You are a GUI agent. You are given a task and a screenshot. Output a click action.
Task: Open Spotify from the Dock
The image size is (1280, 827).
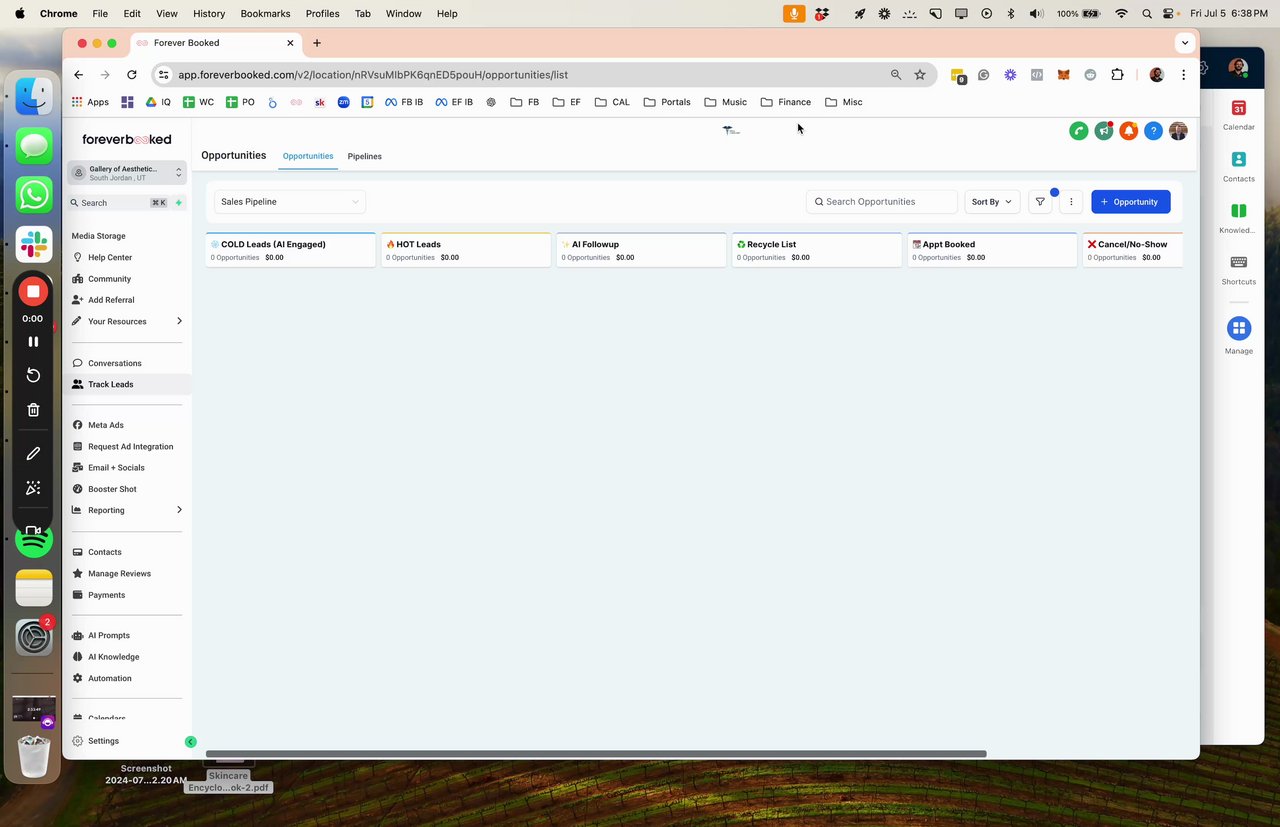[34, 541]
